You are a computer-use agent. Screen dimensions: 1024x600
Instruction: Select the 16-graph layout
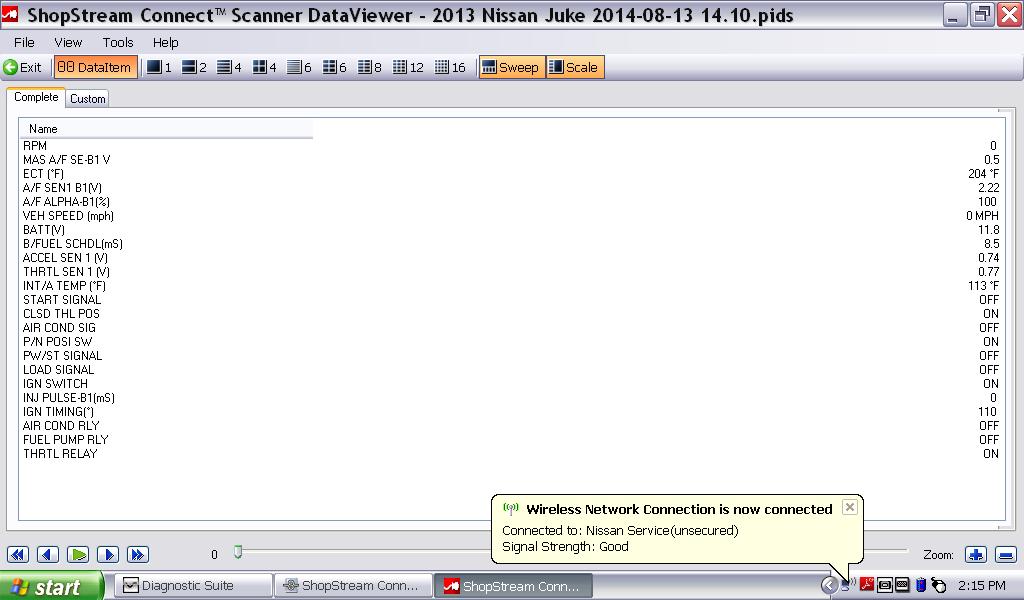point(450,67)
